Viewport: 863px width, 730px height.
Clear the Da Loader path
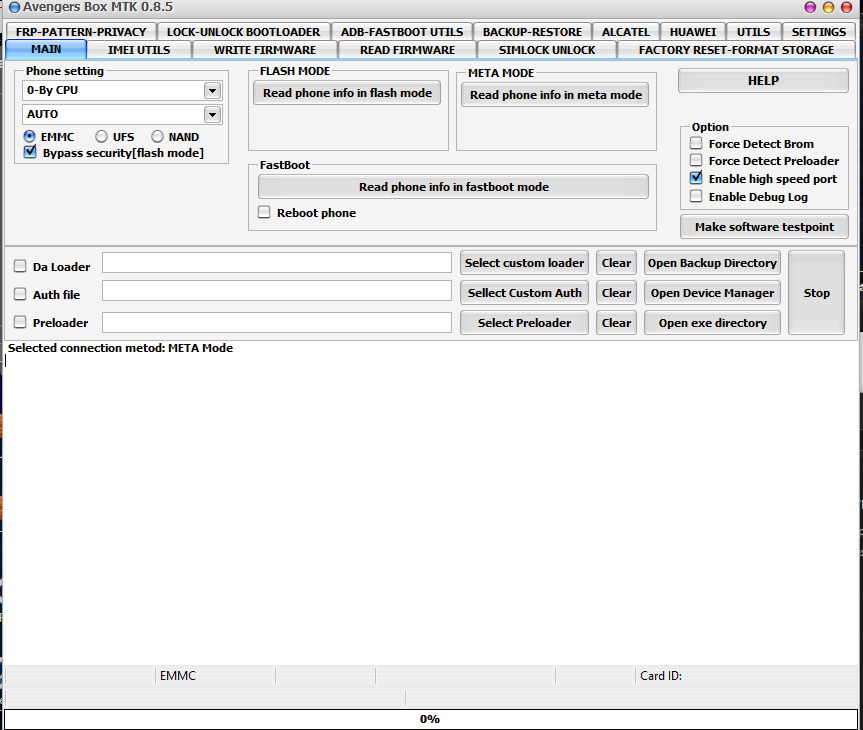tap(616, 263)
